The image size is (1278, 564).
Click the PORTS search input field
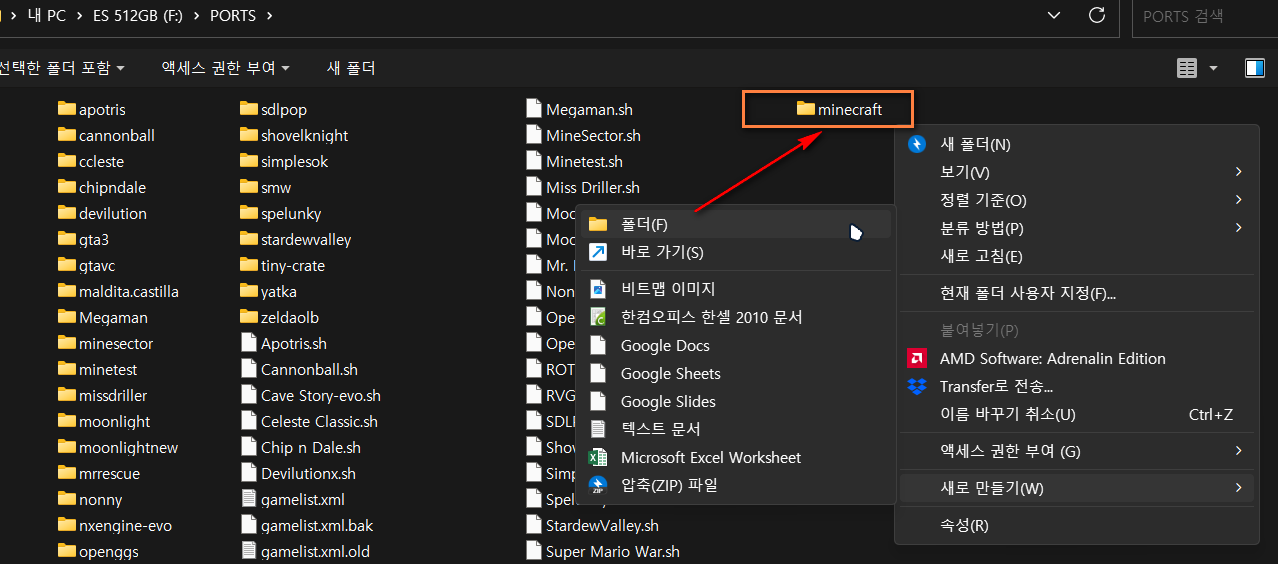[x=1205, y=16]
